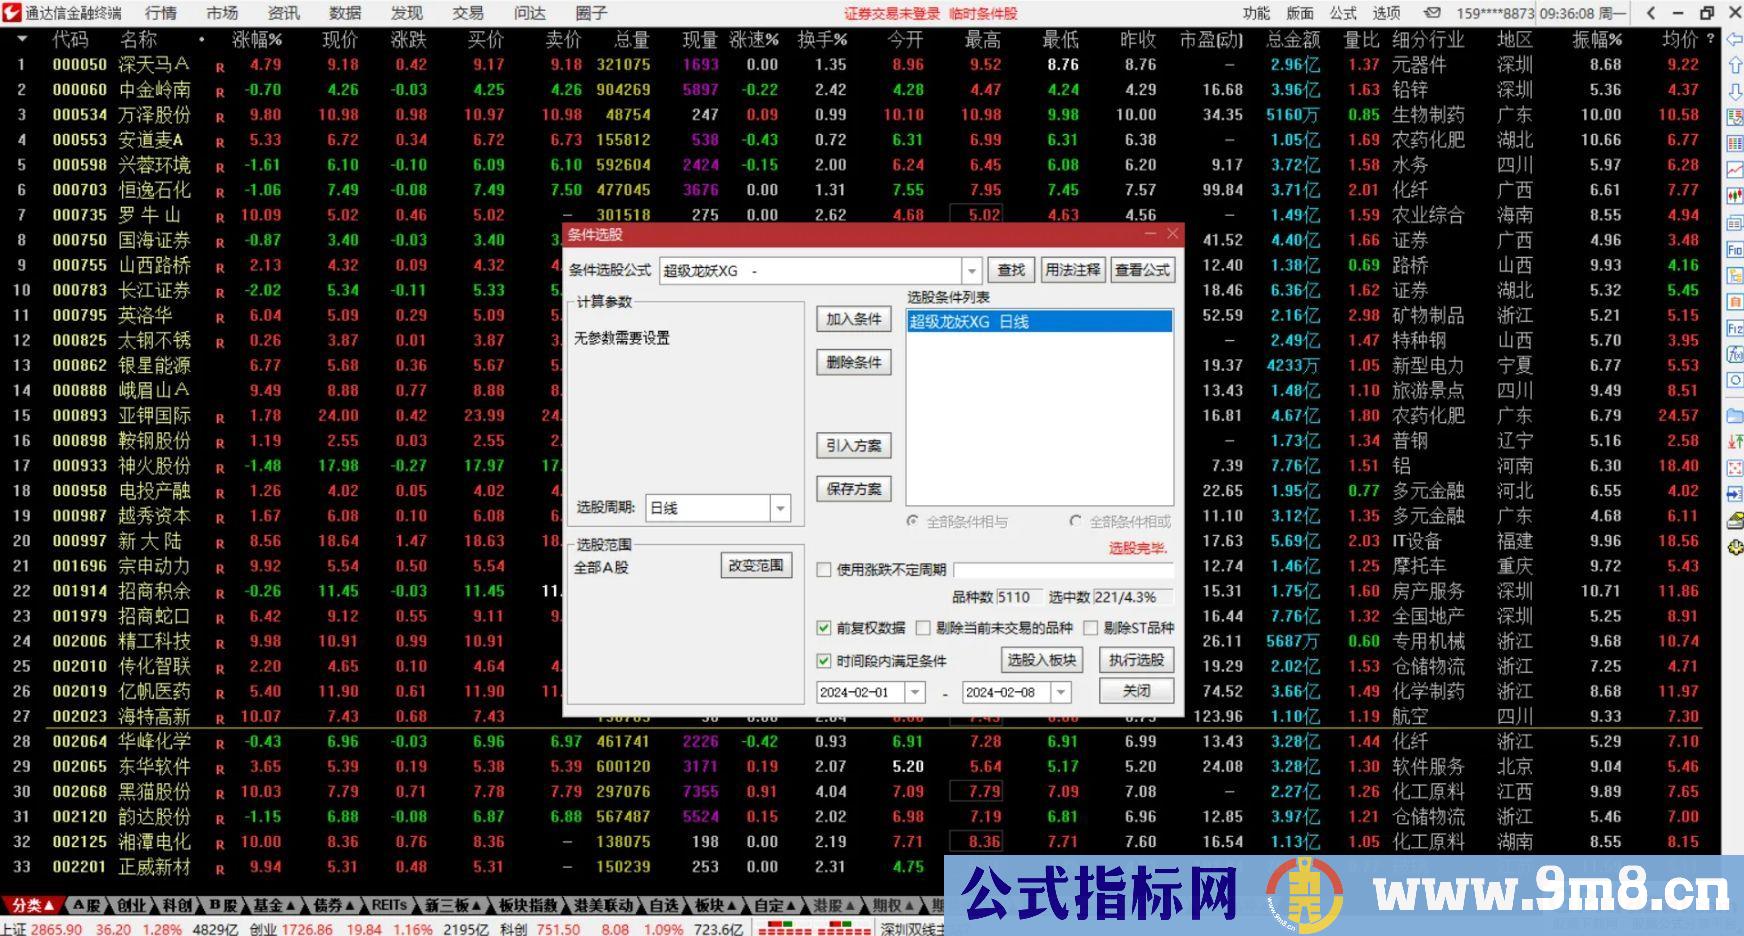
Task: Click stock code 002125 in the list
Action: coord(80,842)
